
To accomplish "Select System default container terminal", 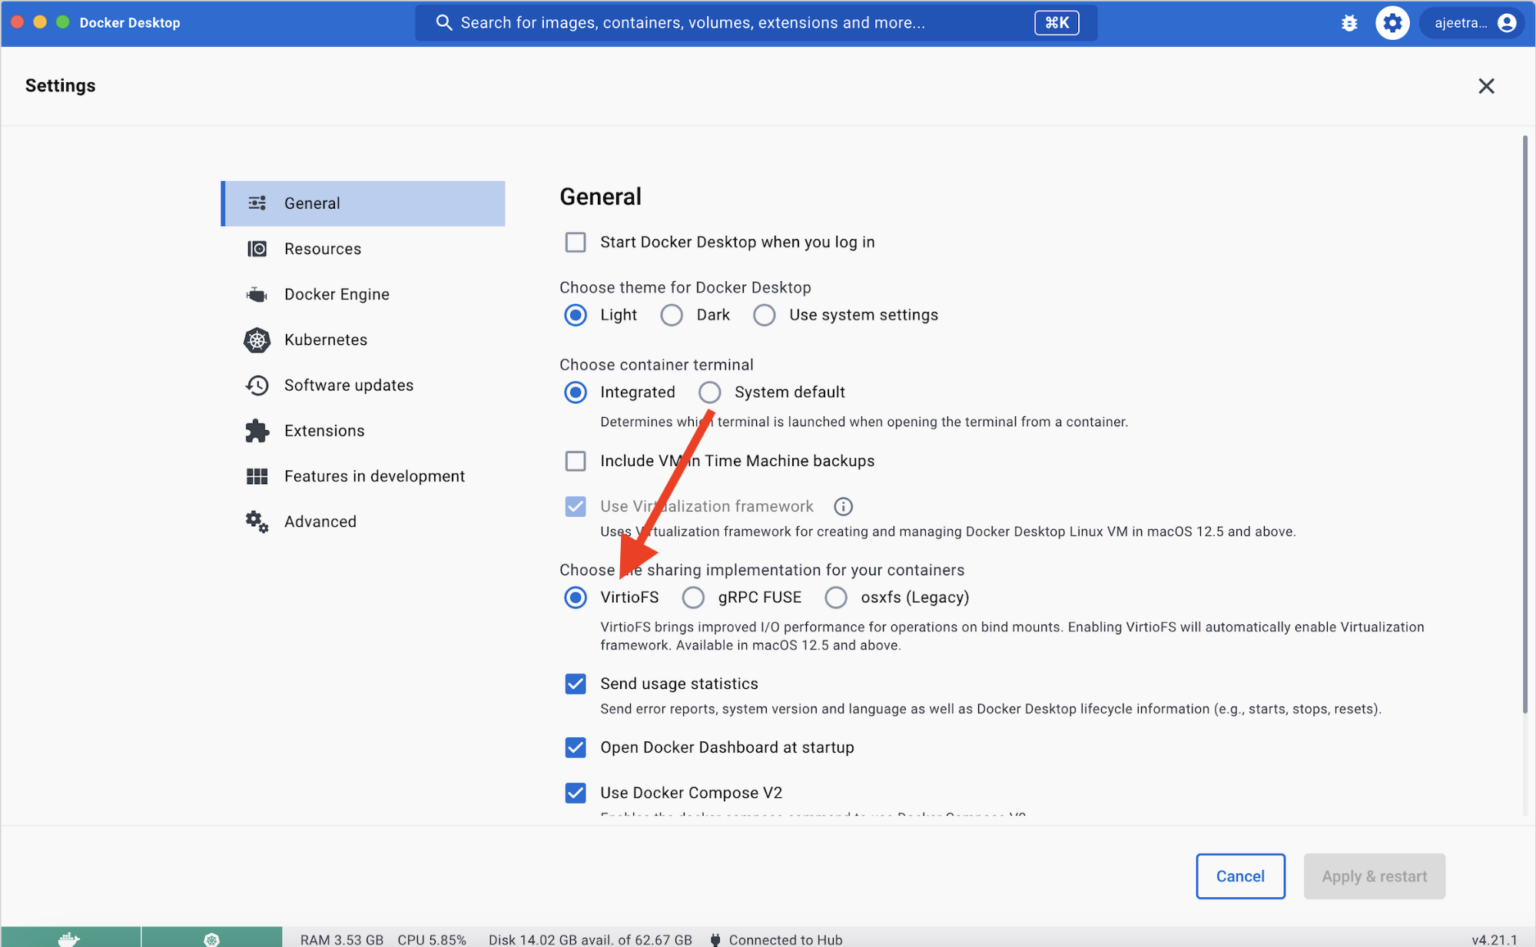I will pos(709,392).
